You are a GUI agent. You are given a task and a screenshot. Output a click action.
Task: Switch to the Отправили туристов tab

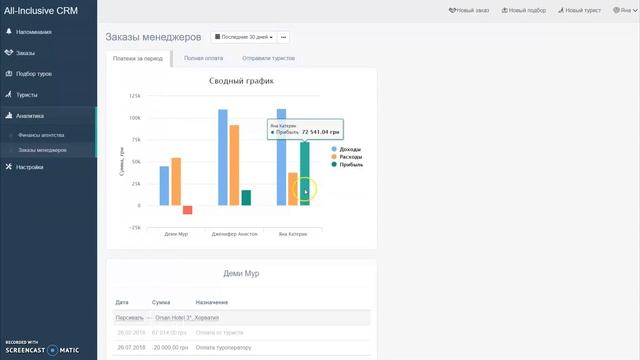click(x=268, y=58)
